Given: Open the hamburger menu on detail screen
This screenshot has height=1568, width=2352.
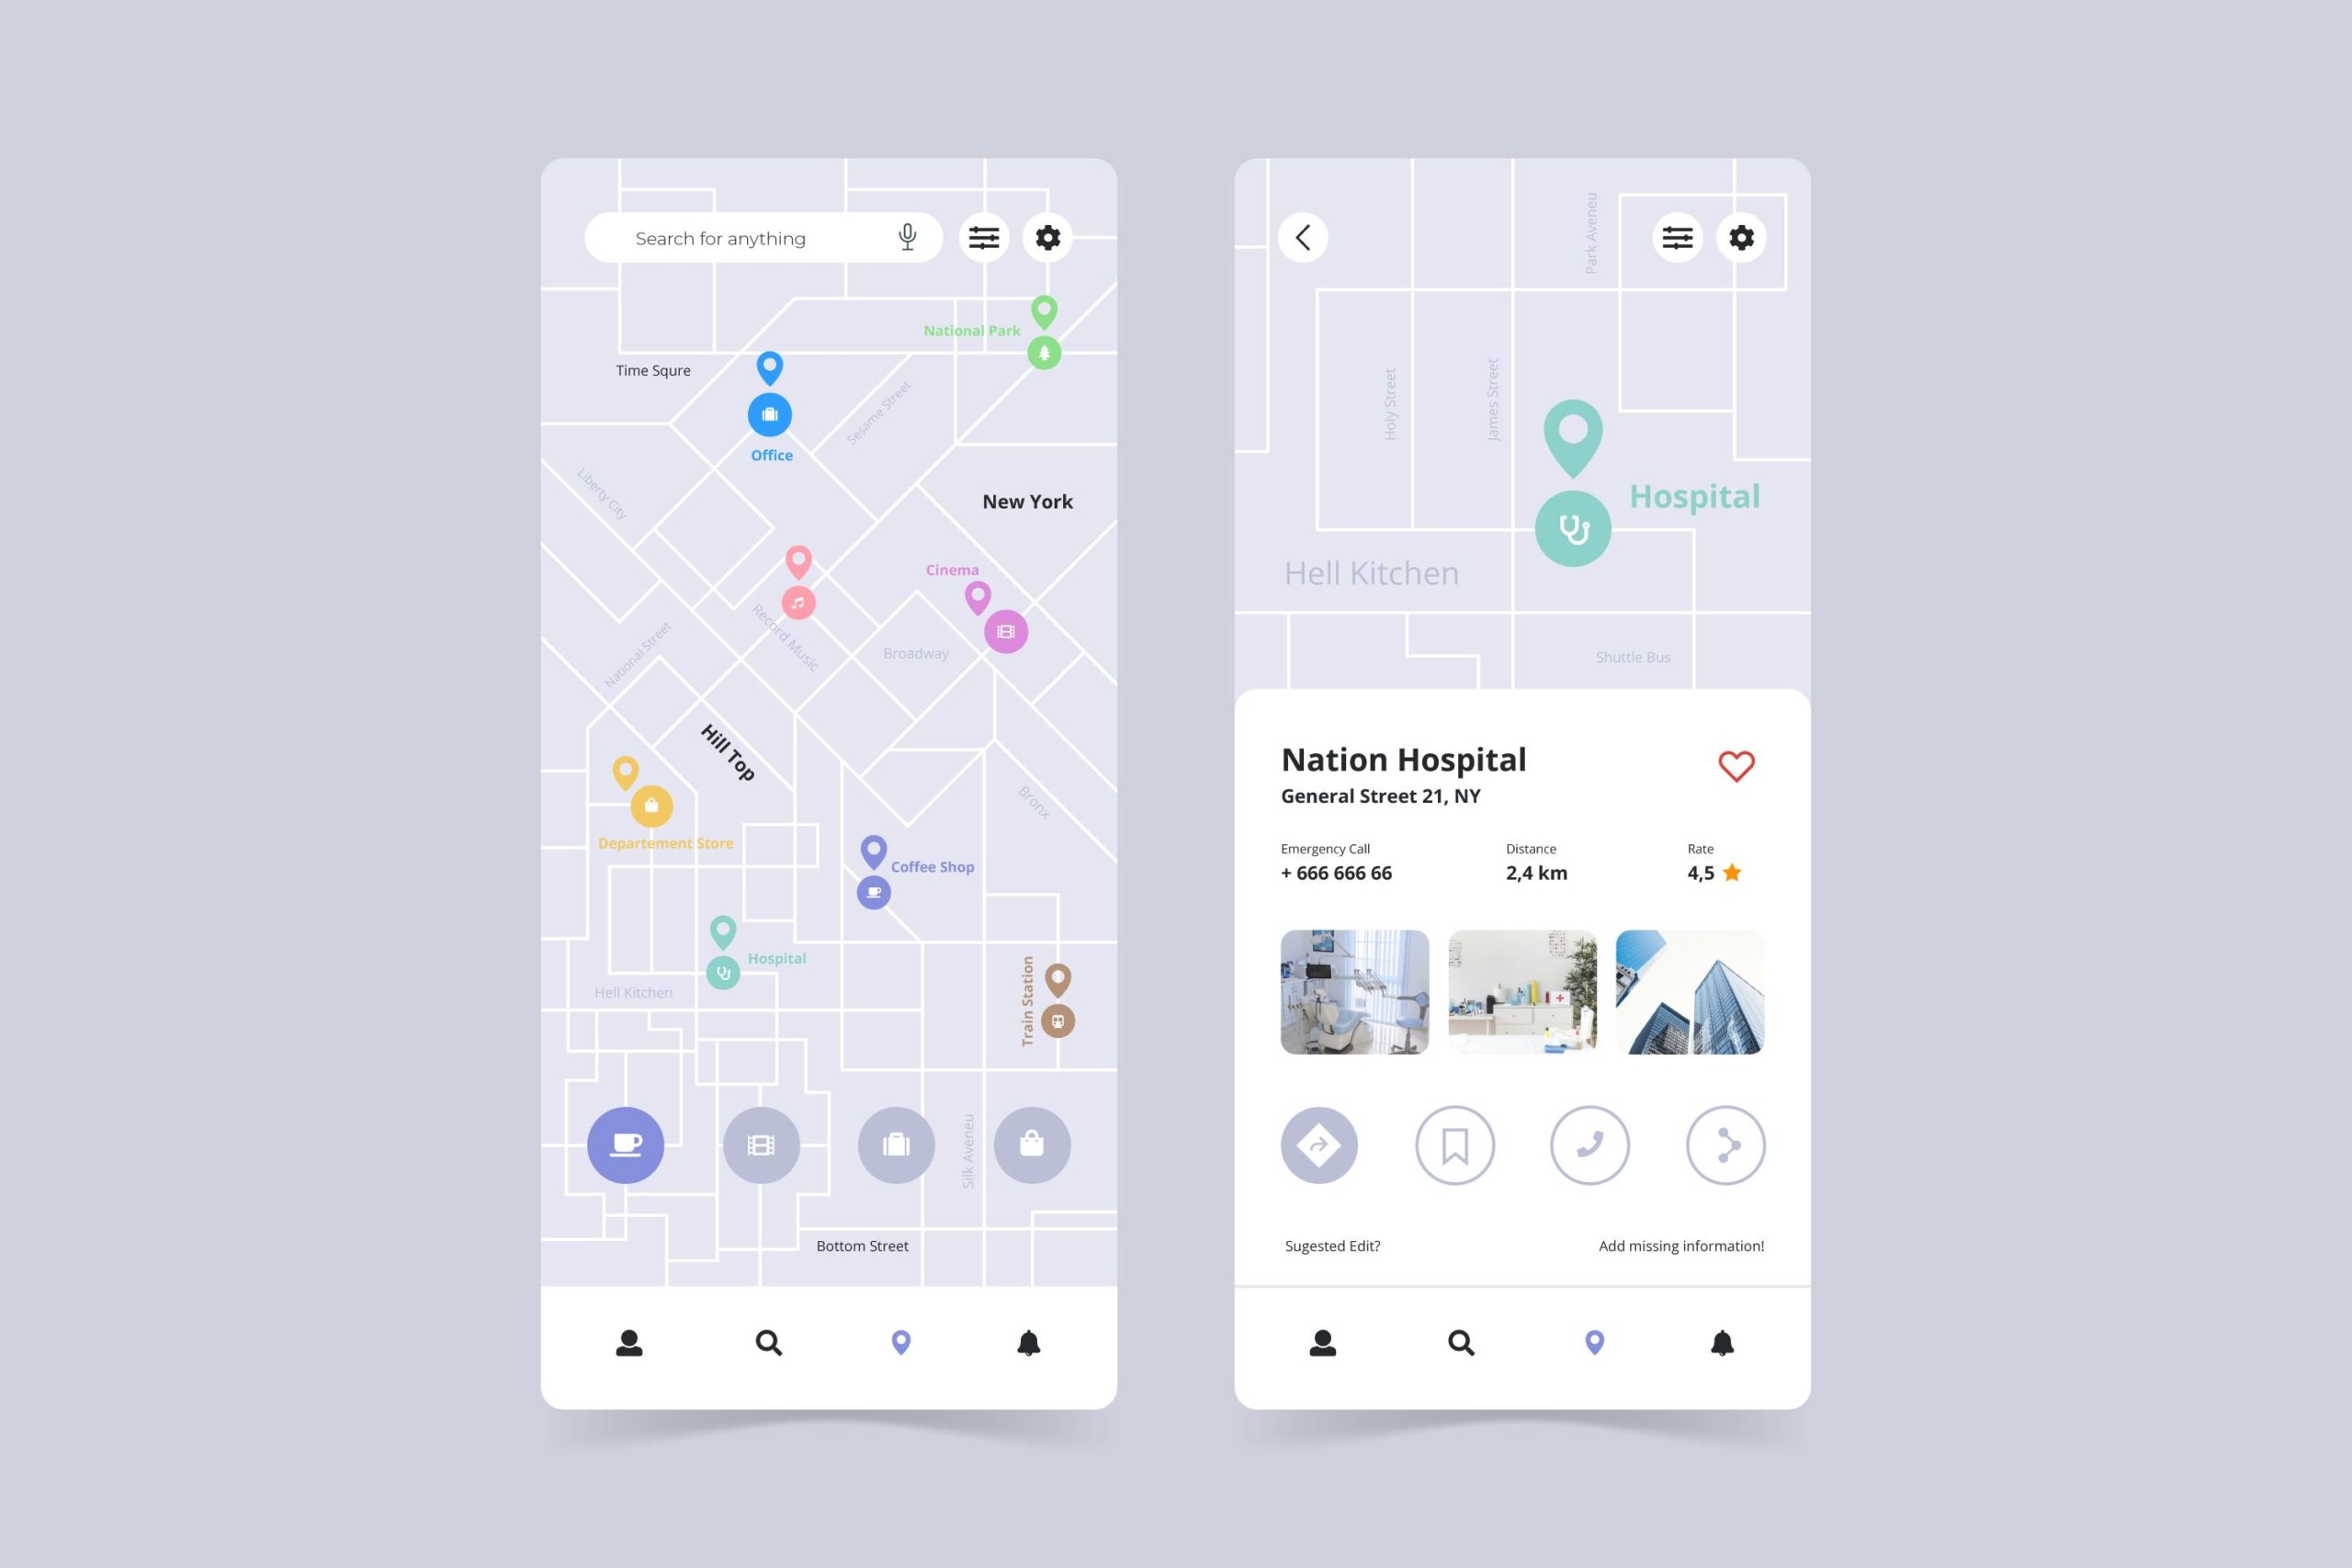Looking at the screenshot, I should coord(1675,238).
